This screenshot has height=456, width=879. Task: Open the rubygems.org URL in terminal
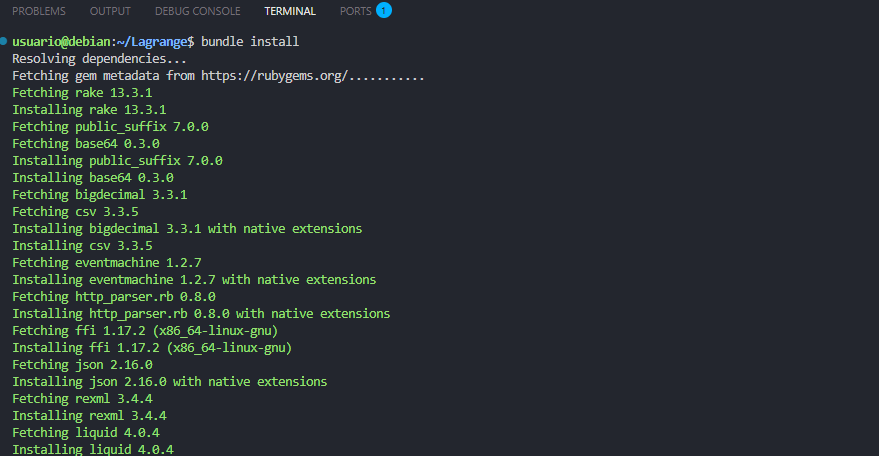(273, 76)
